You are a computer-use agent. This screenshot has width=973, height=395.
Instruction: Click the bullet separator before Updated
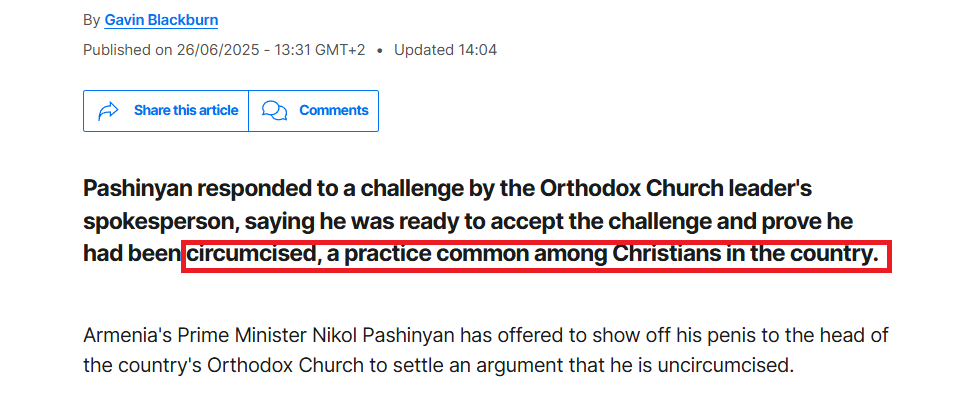[380, 50]
